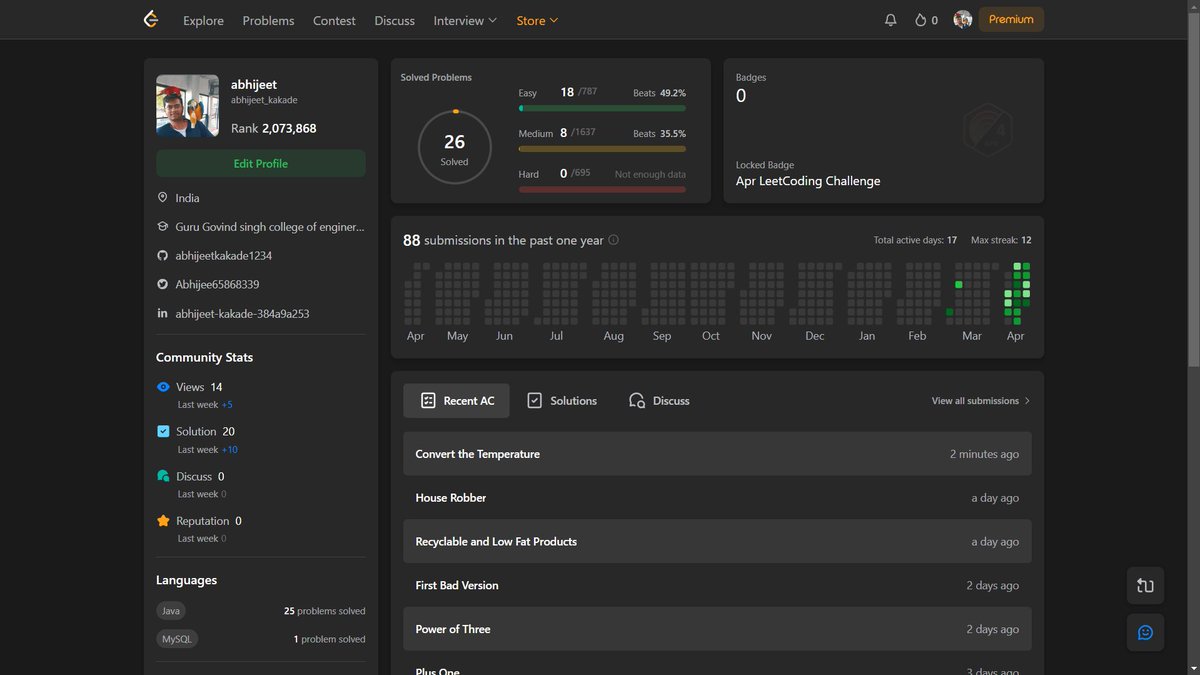Open abhijeetkakade1234 GitHub link

coord(224,256)
